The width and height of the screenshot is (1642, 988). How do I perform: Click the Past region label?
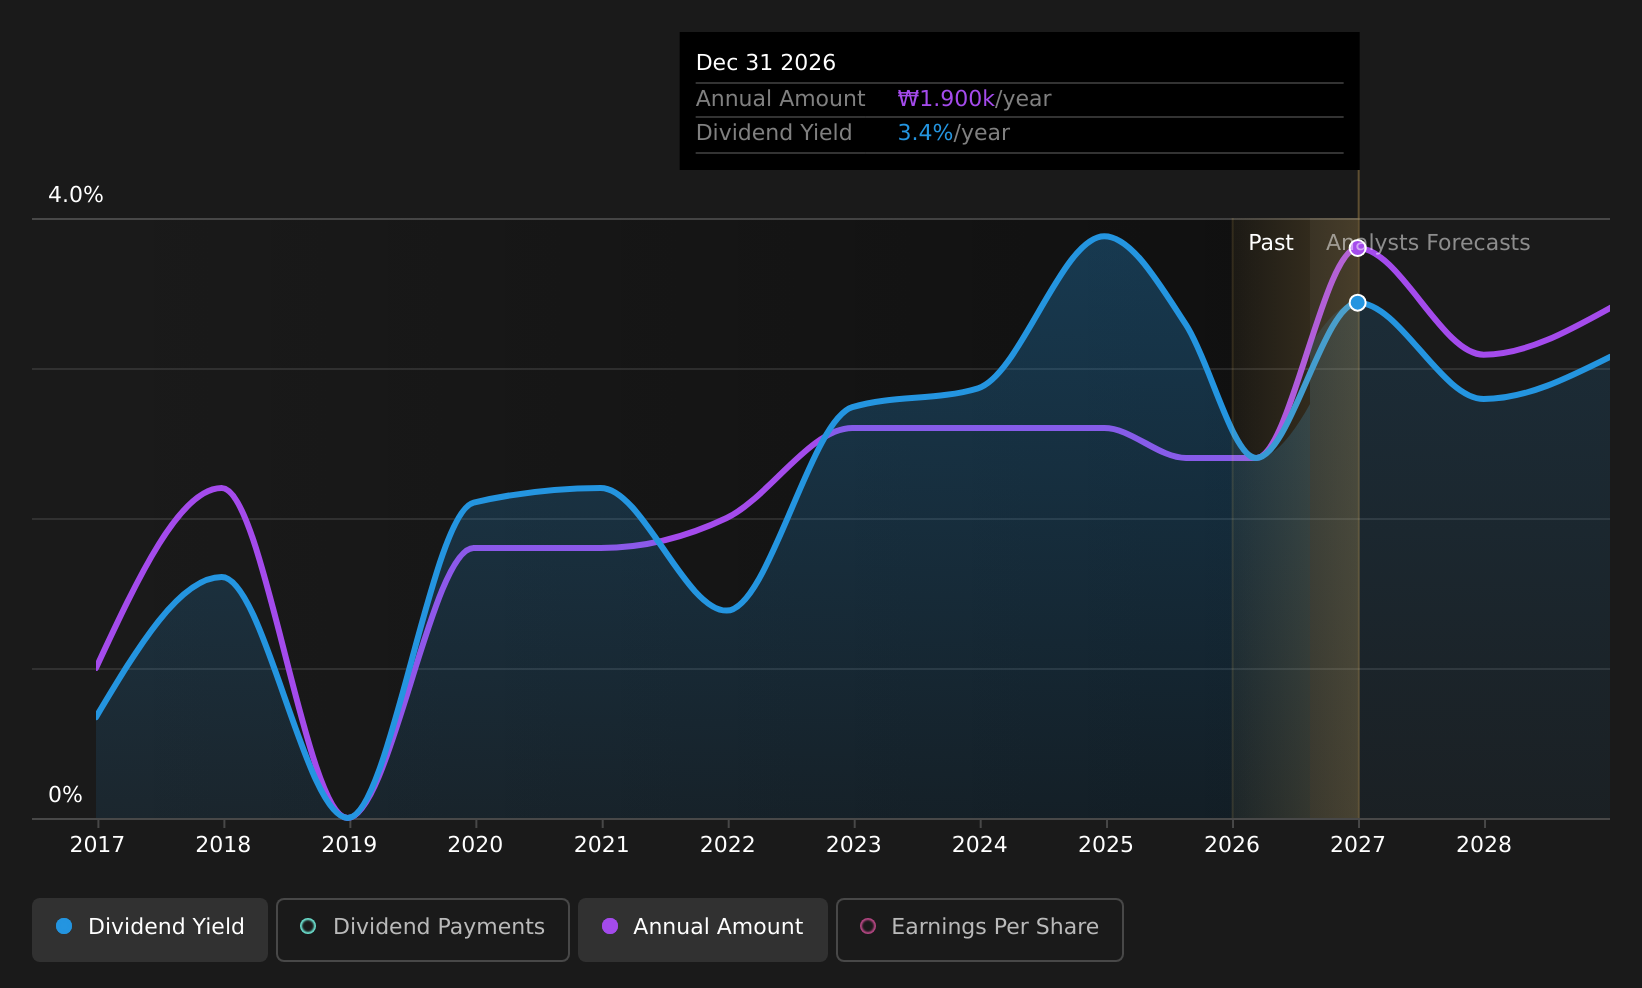(1271, 243)
